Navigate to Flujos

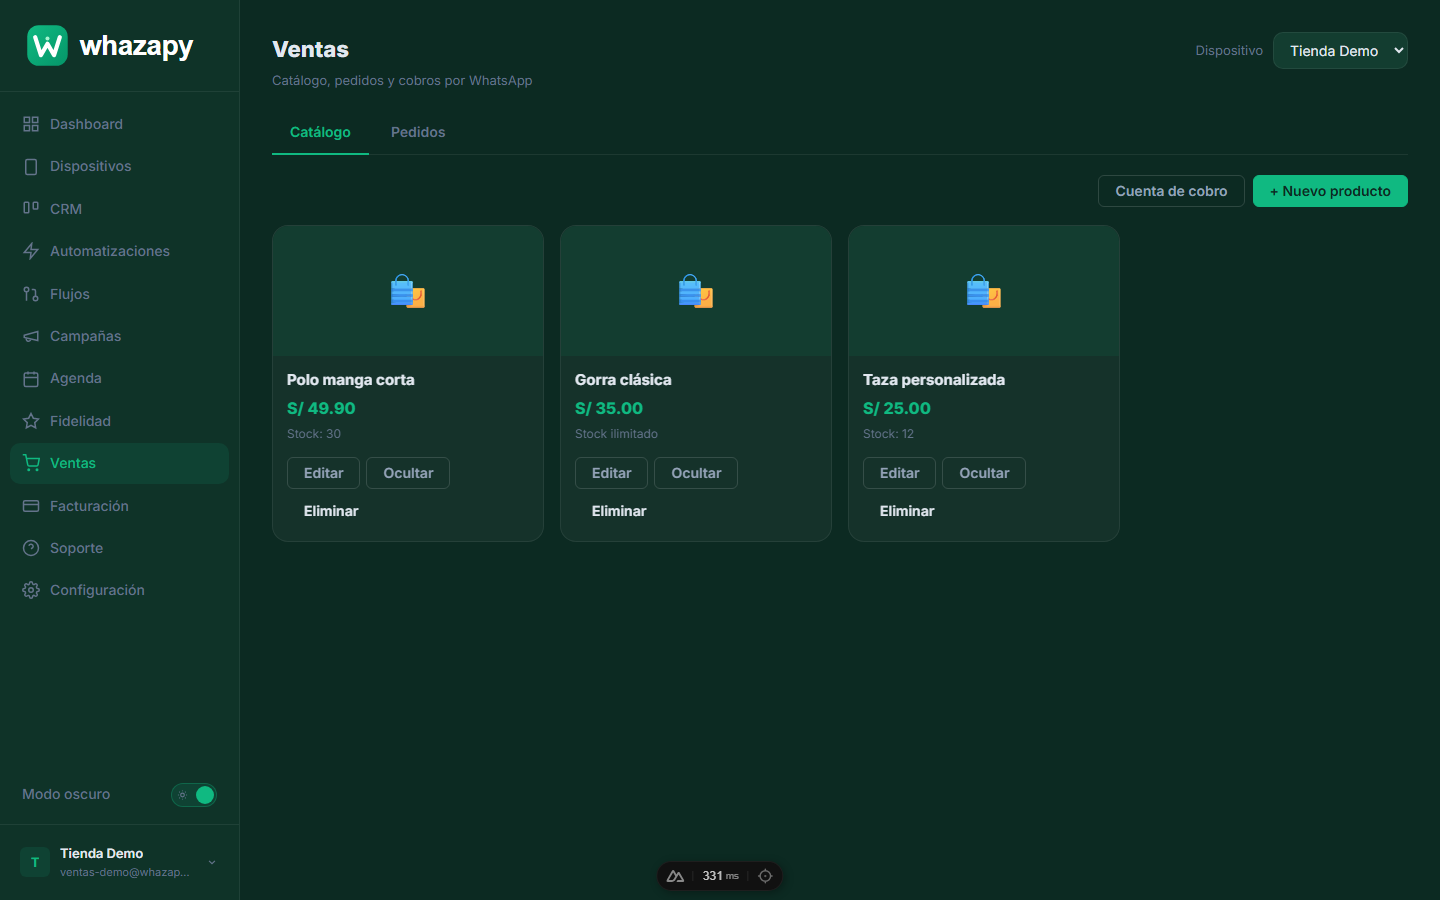(x=119, y=294)
